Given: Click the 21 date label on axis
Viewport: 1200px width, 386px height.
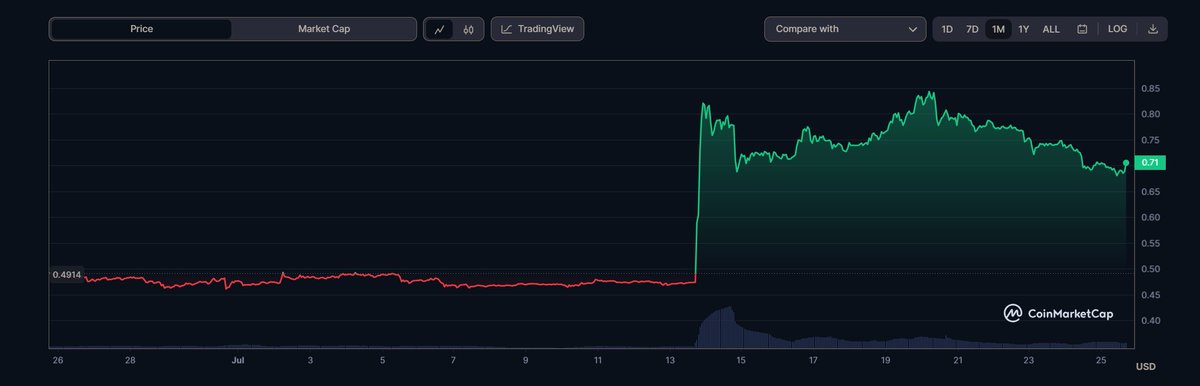Looking at the screenshot, I should (957, 359).
